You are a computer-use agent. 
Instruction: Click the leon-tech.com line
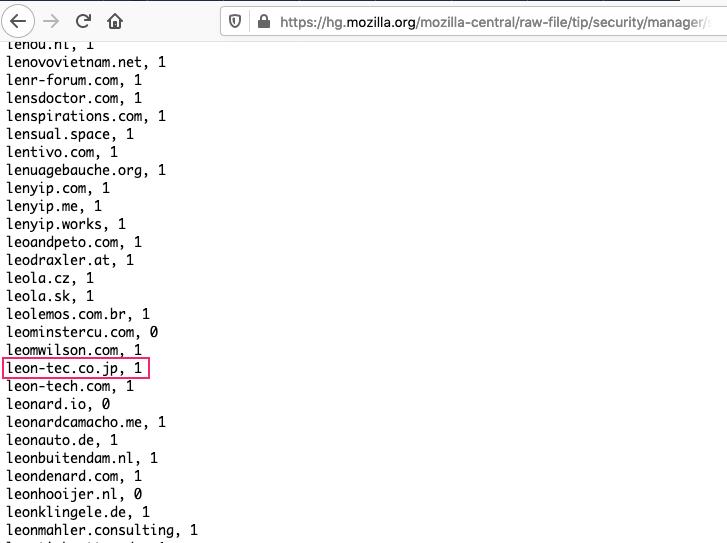(70, 386)
